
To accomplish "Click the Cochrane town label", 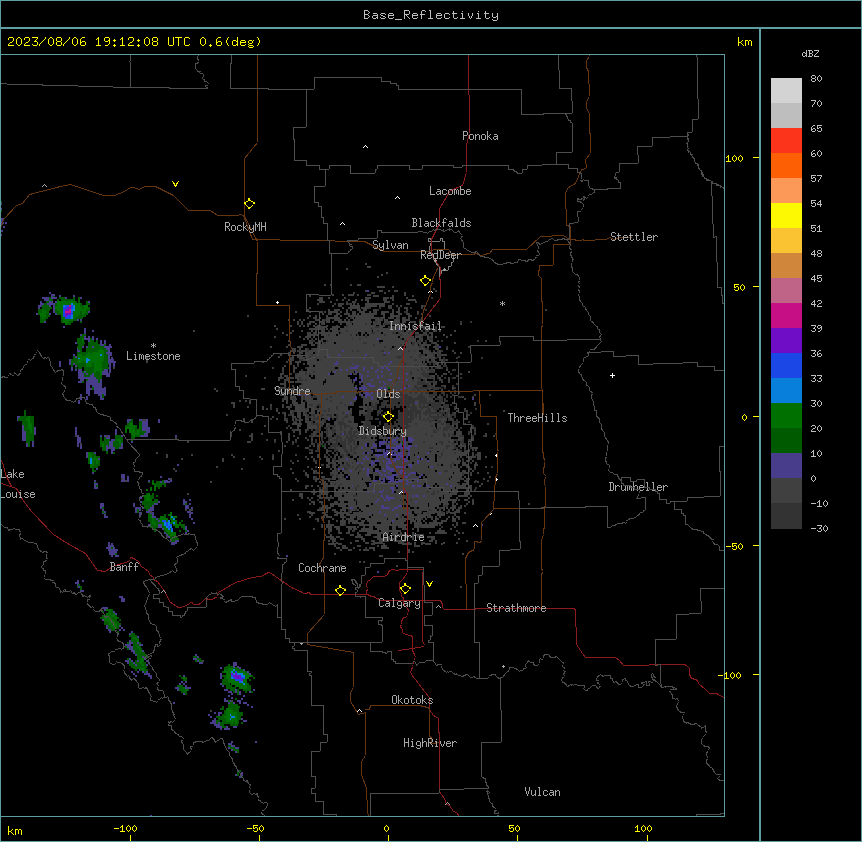I will point(322,568).
